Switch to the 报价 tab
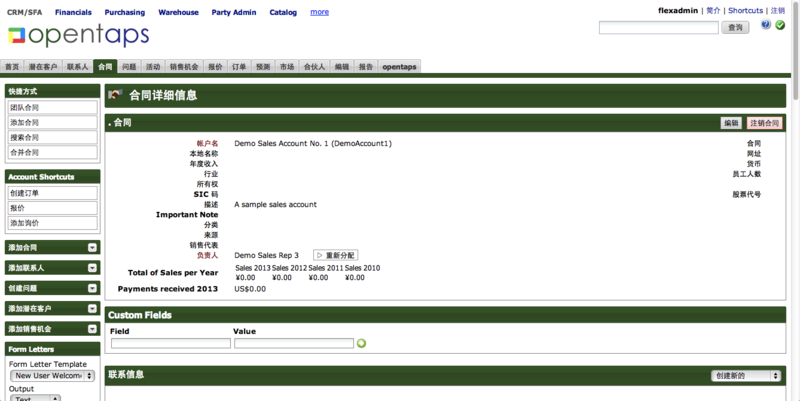The image size is (800, 401). [x=215, y=67]
